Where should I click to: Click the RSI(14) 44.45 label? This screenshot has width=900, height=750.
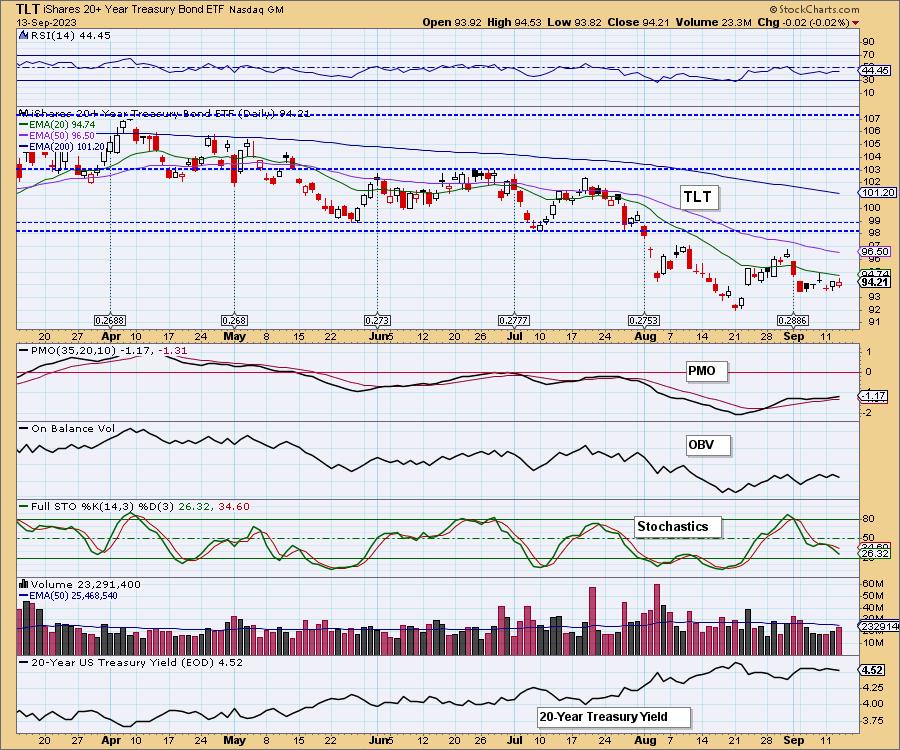click(70, 35)
